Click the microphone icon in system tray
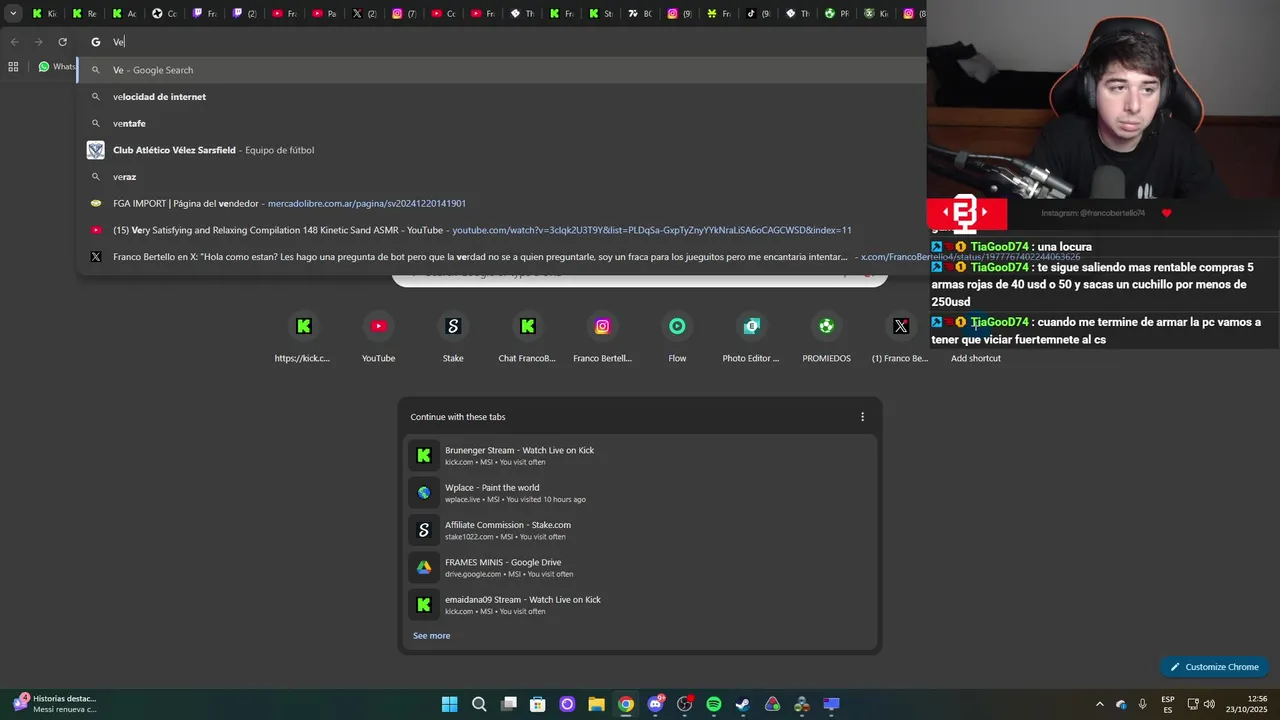Viewport: 1280px width, 720px height. pyautogui.click(x=1143, y=704)
